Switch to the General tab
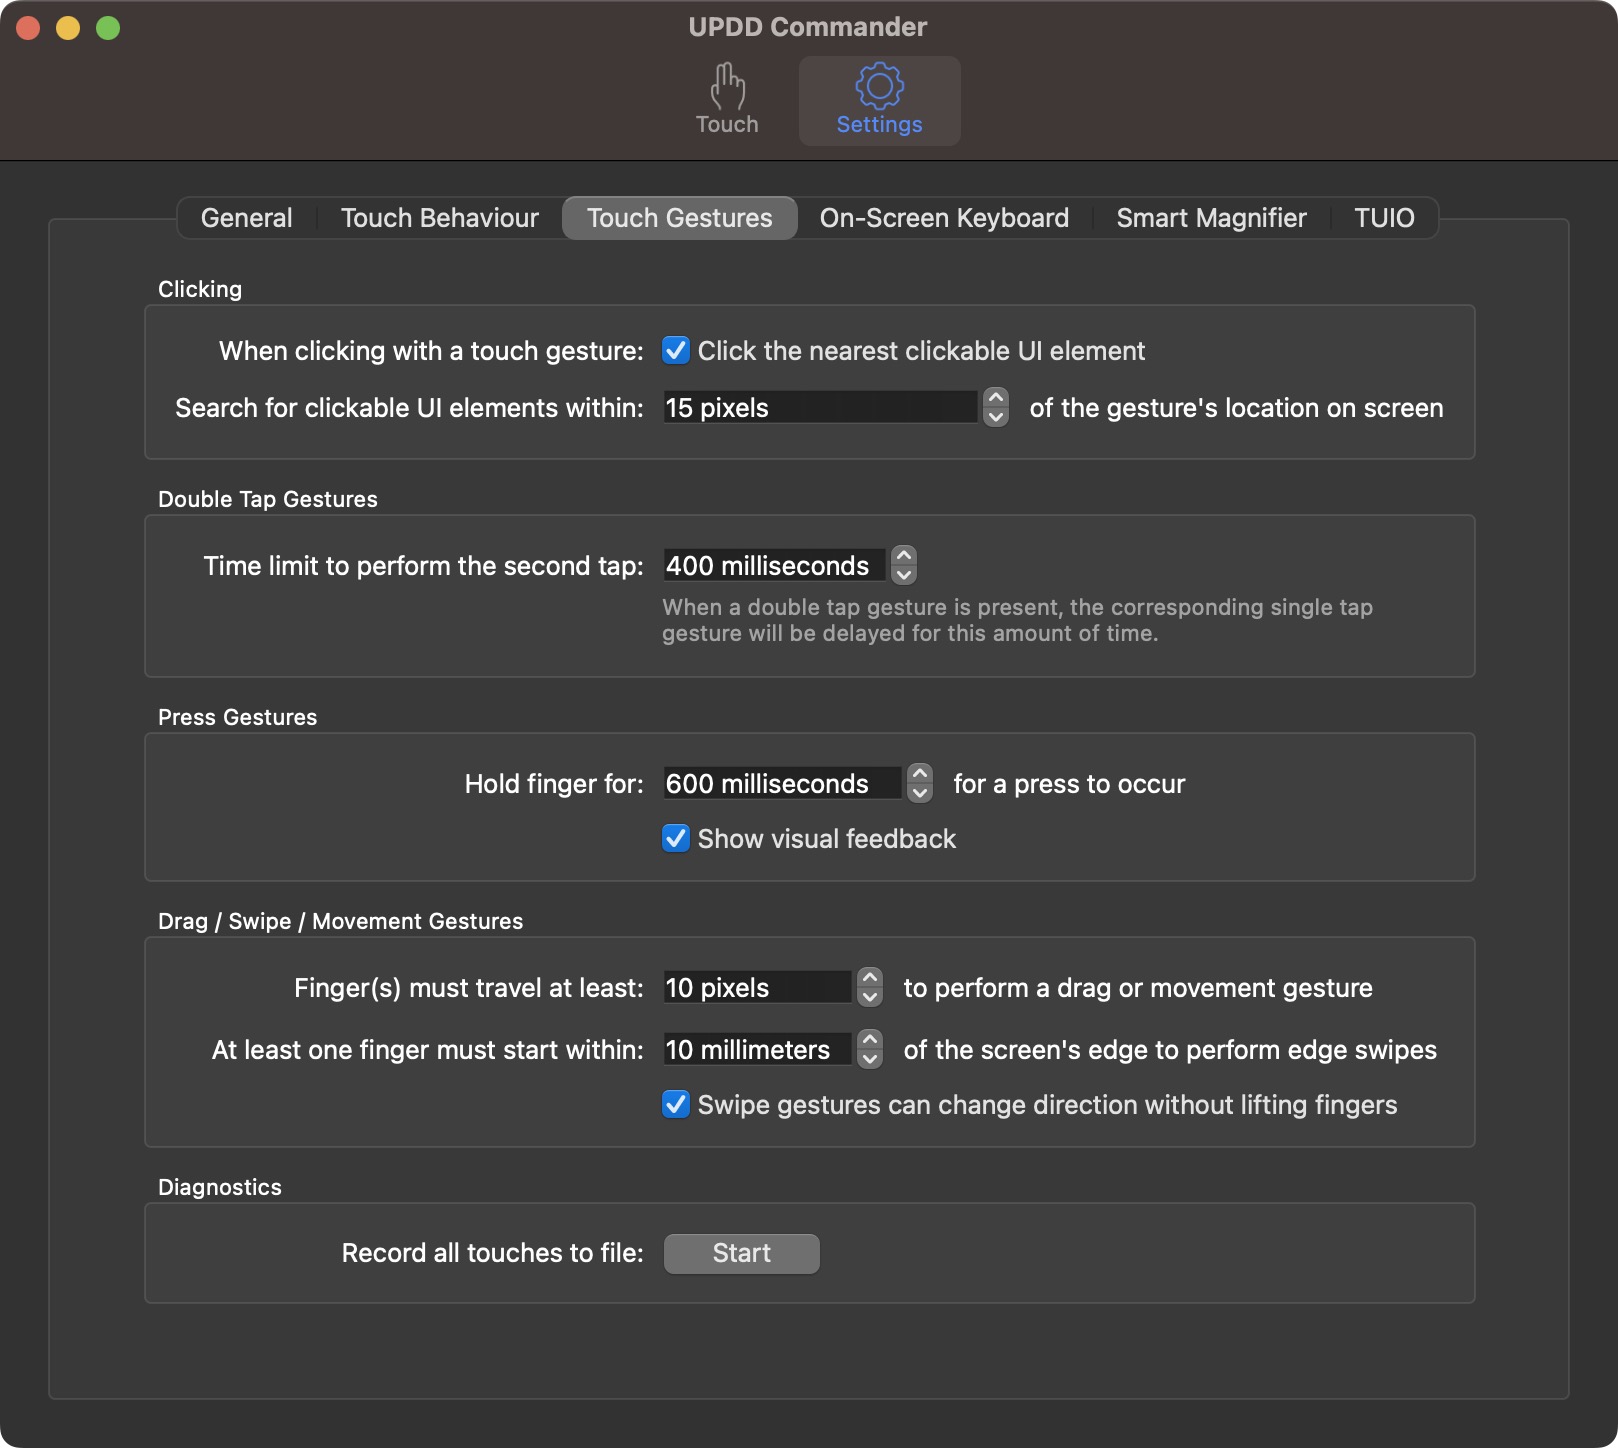Viewport: 1618px width, 1448px height. (247, 218)
